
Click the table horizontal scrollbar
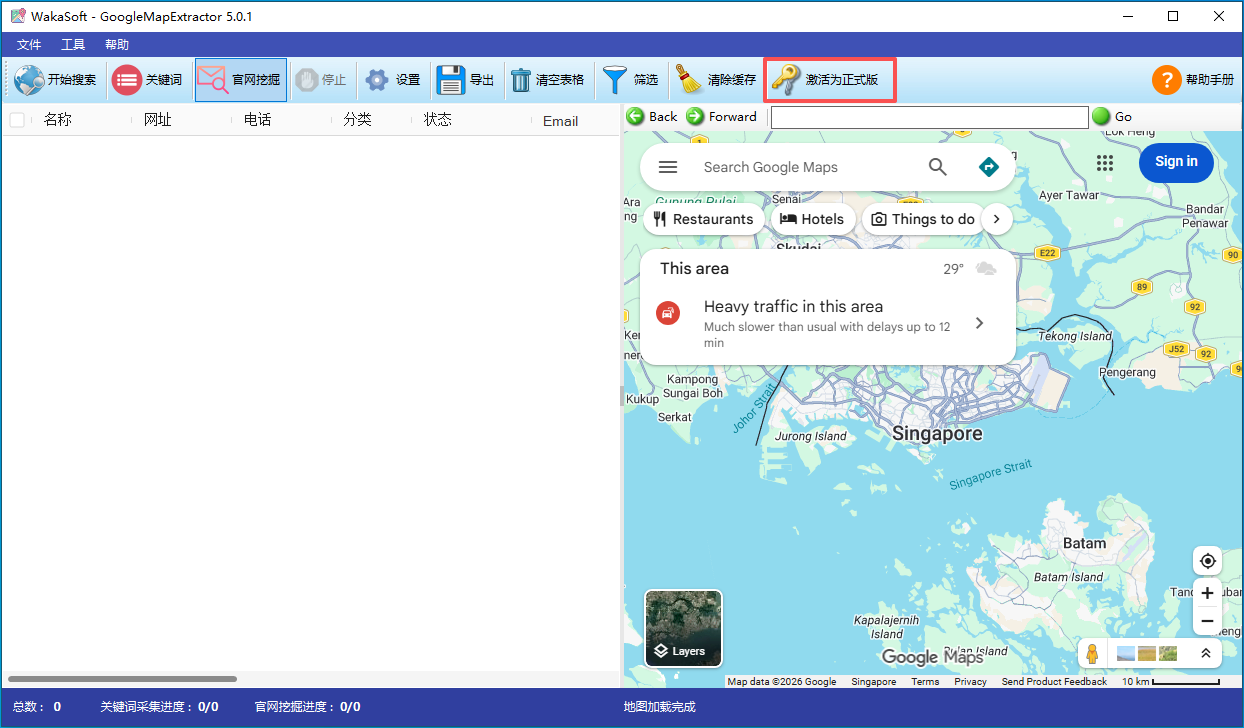pos(122,679)
